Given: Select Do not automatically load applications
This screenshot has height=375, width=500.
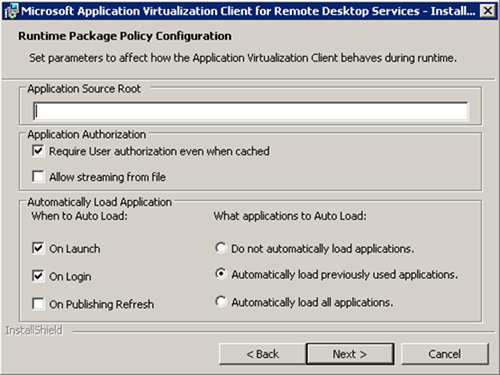Looking at the screenshot, I should (220, 248).
